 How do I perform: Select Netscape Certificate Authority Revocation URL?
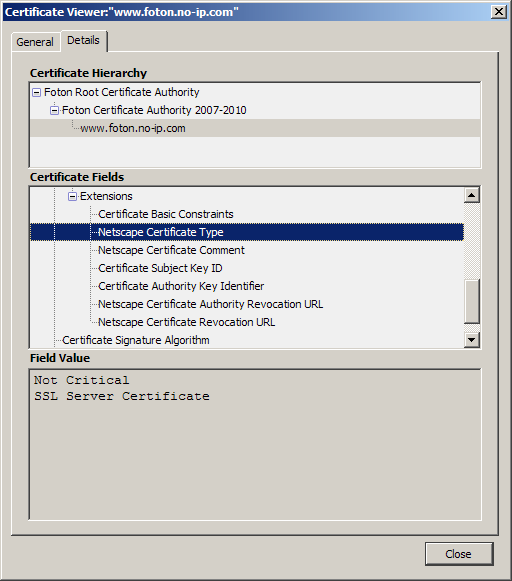(210, 304)
